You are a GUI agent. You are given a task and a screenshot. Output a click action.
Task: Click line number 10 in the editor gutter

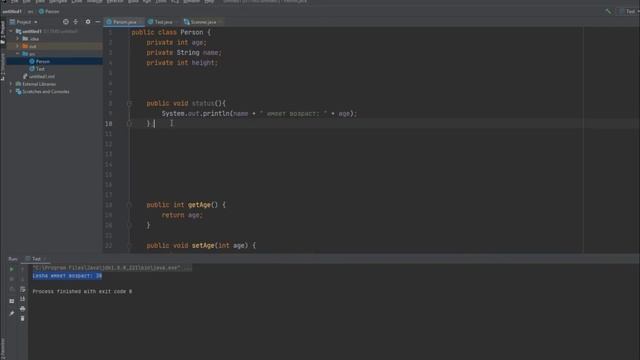109,124
